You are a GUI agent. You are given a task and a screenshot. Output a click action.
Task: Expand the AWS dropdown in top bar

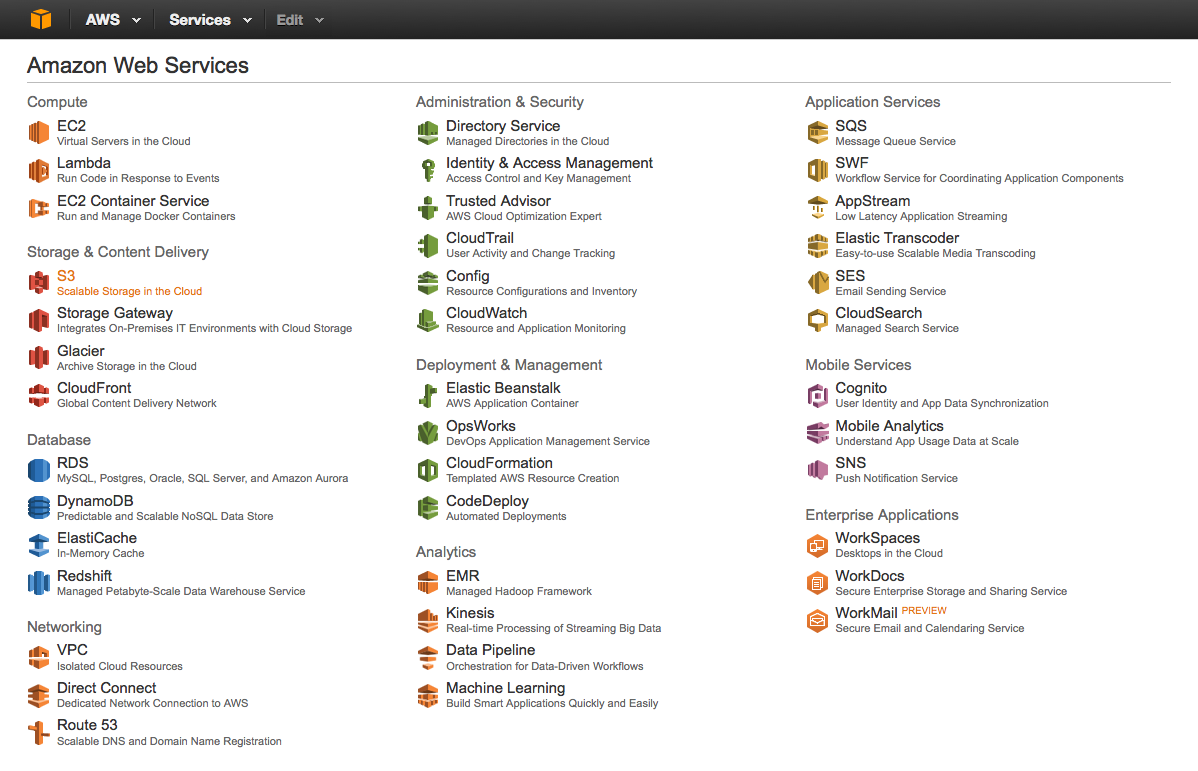pos(113,20)
